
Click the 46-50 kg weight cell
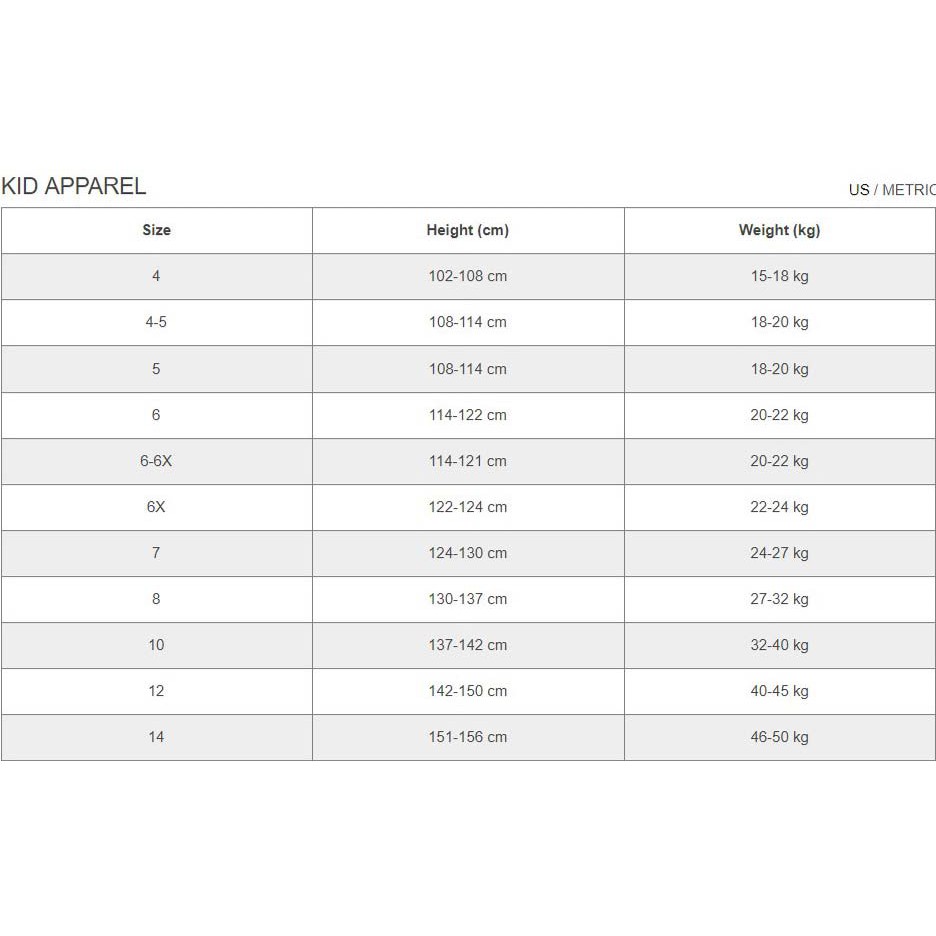tap(779, 737)
